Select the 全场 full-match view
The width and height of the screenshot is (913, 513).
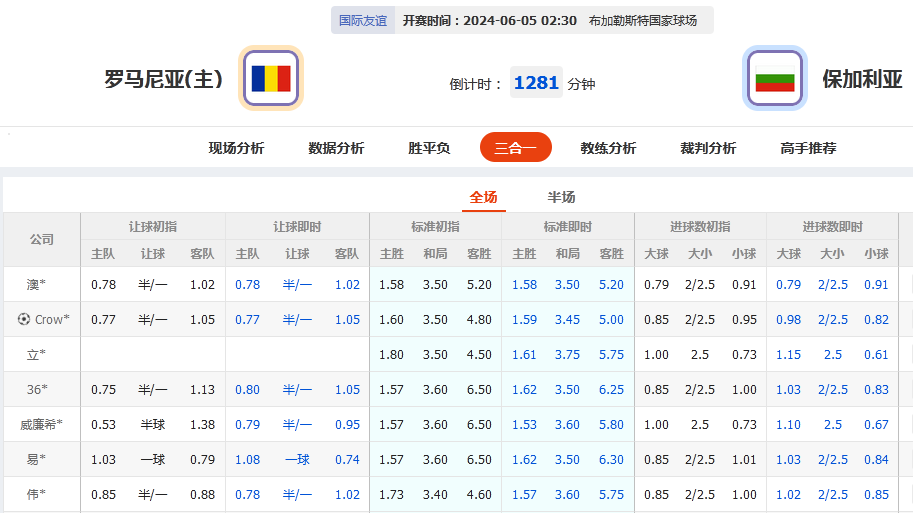[483, 197]
